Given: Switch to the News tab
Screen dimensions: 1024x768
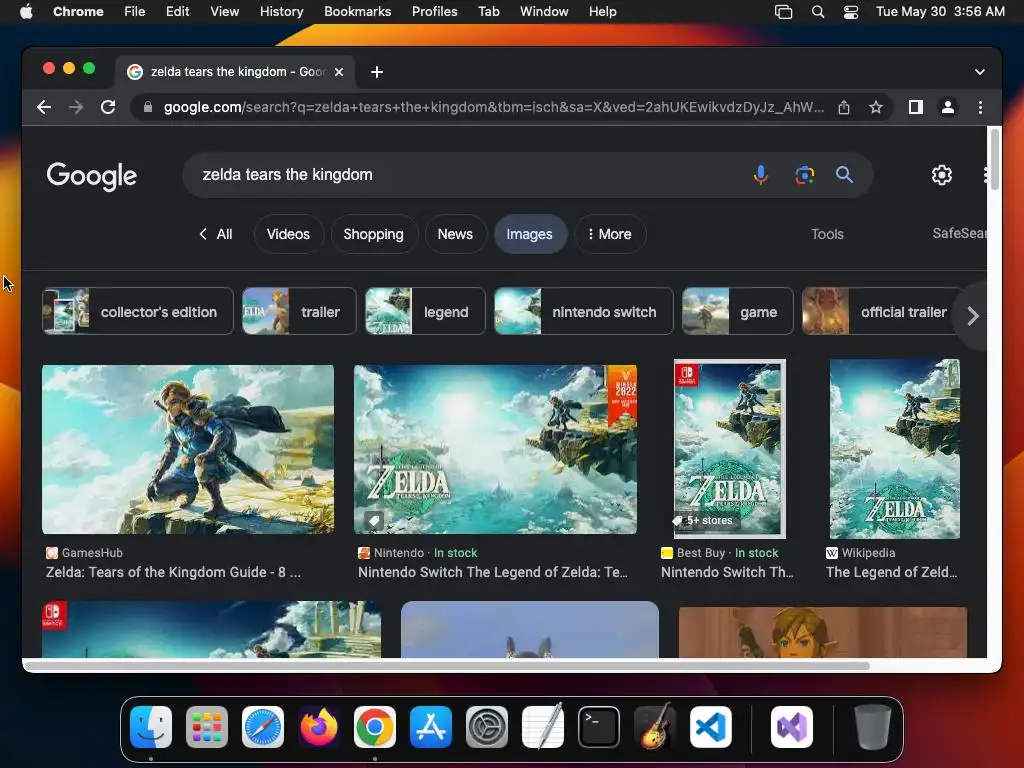Looking at the screenshot, I should tap(455, 234).
